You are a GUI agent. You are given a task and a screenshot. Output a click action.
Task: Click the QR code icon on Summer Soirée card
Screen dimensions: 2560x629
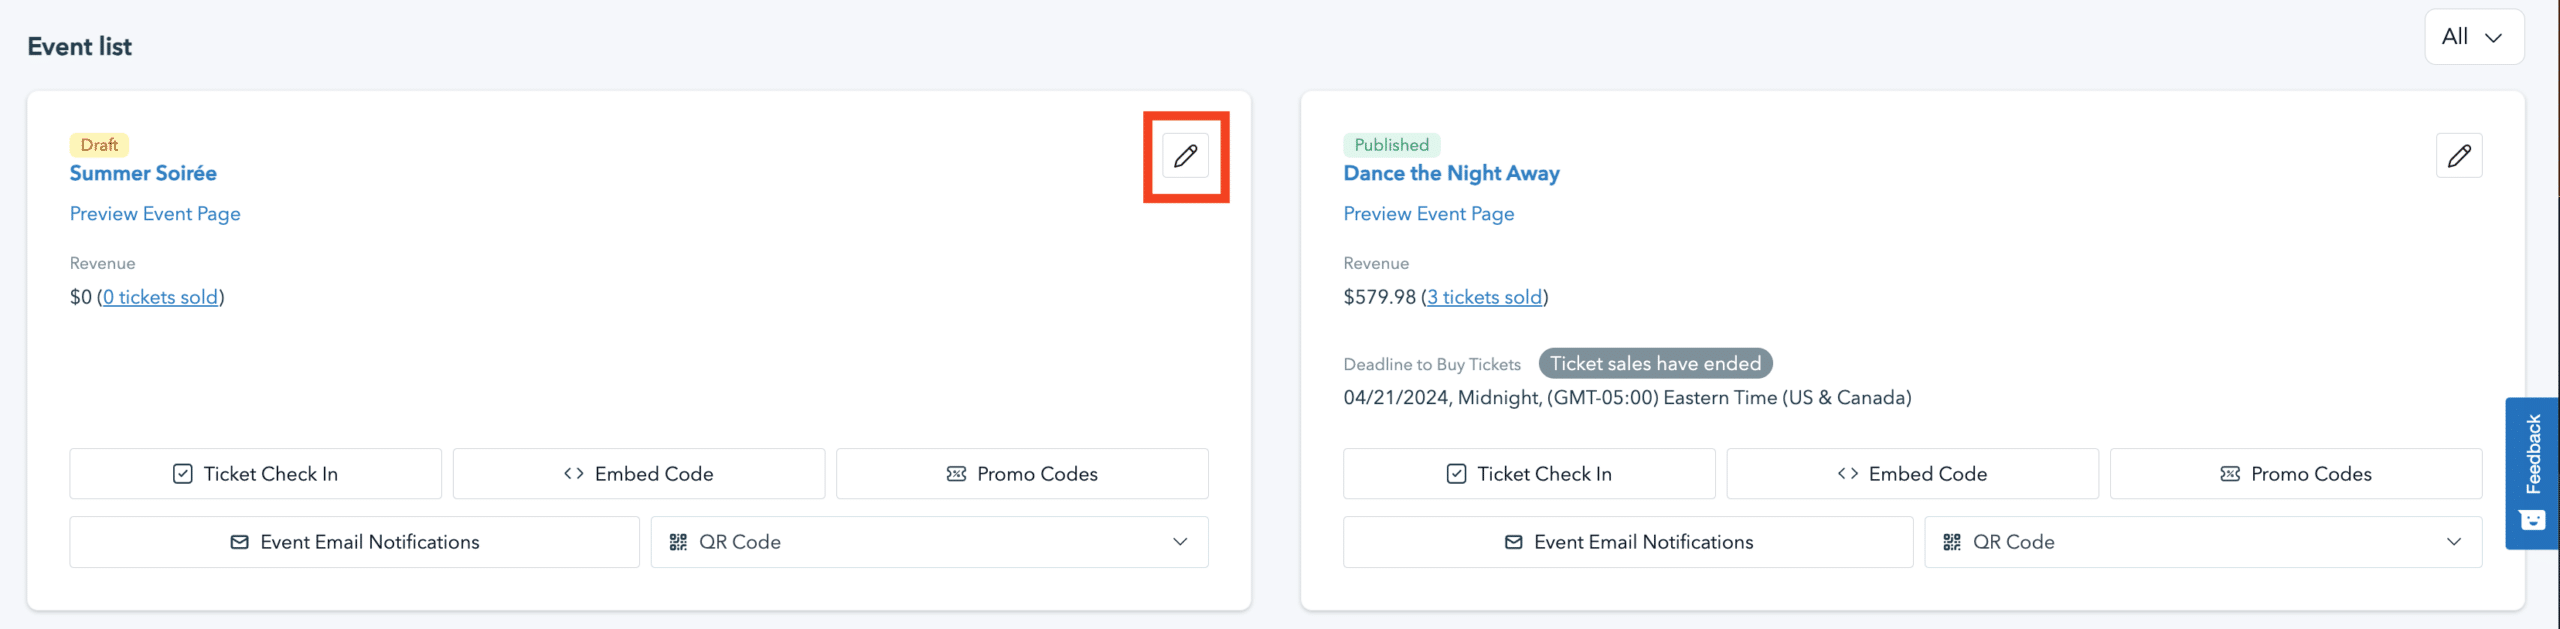click(x=677, y=541)
